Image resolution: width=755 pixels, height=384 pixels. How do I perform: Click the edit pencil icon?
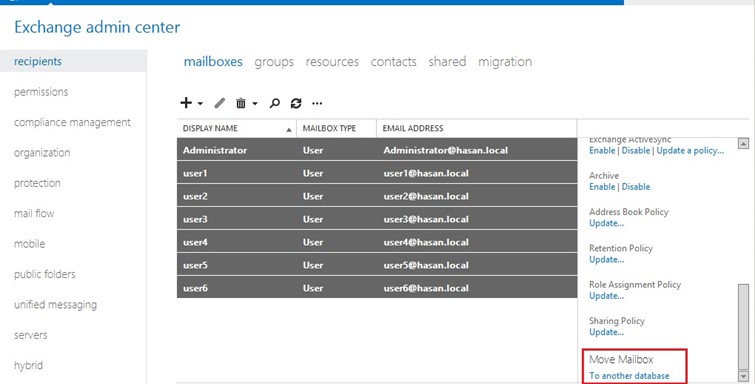point(220,103)
